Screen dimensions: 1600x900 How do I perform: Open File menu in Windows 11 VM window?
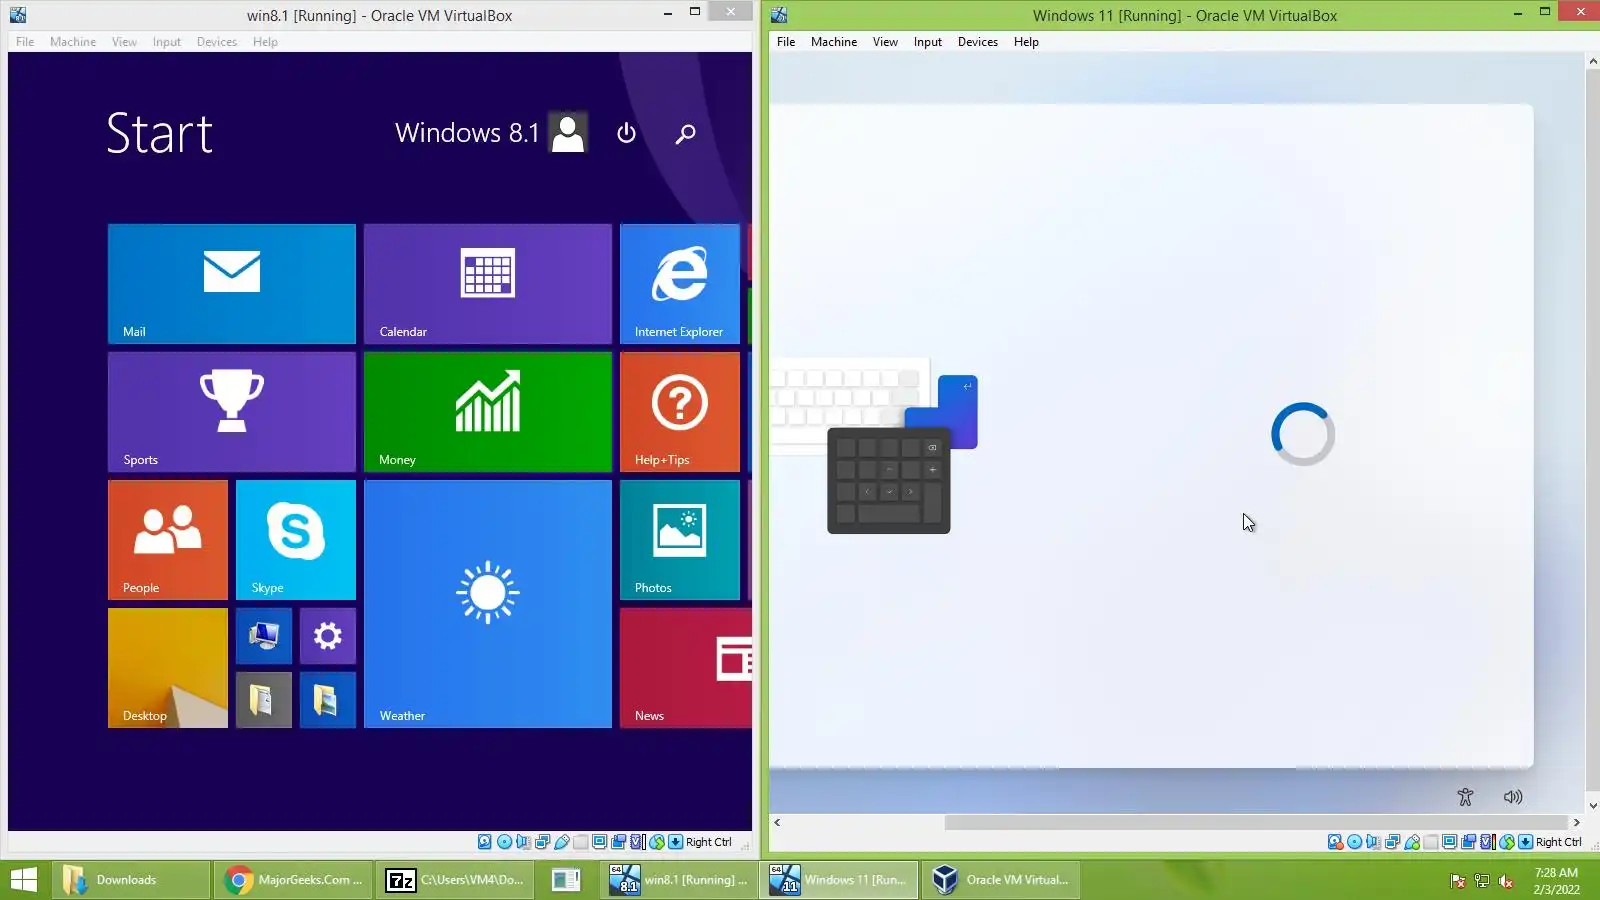pyautogui.click(x=786, y=42)
